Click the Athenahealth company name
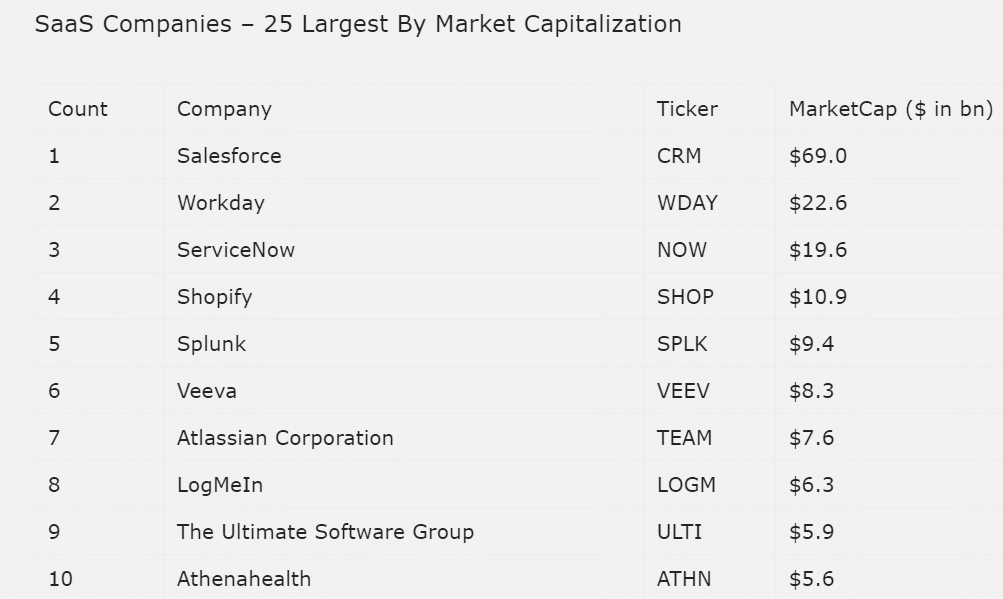This screenshot has height=599, width=1003. click(x=244, y=579)
